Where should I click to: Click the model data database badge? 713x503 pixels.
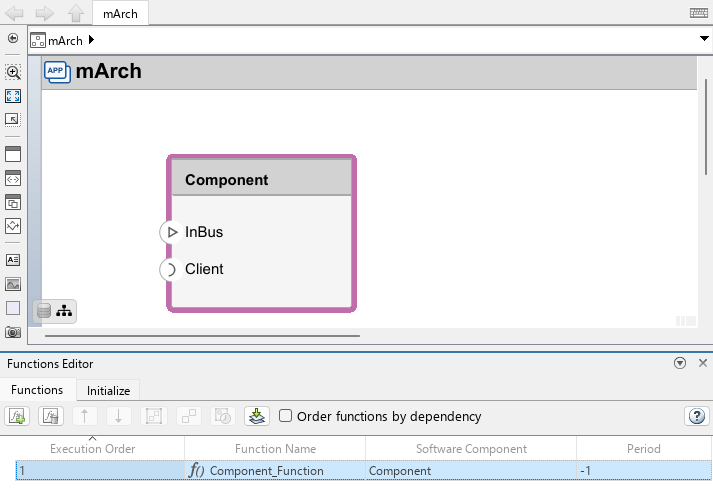pyautogui.click(x=44, y=311)
